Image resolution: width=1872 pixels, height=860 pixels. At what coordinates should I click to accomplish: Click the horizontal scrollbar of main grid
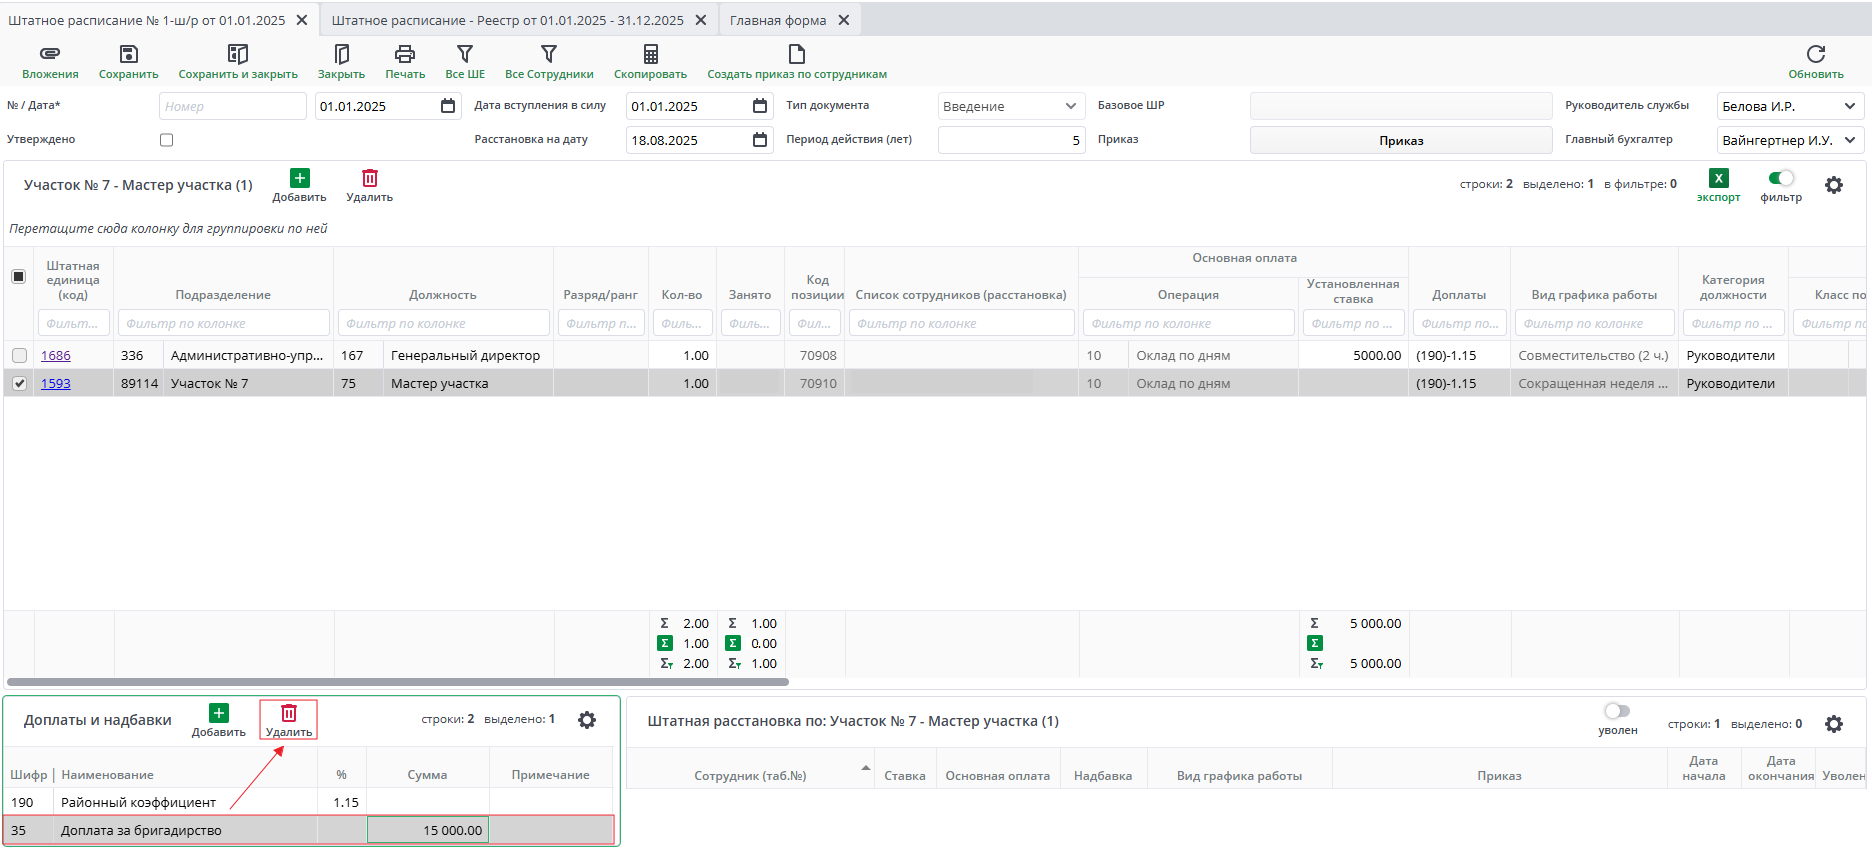pyautogui.click(x=397, y=682)
